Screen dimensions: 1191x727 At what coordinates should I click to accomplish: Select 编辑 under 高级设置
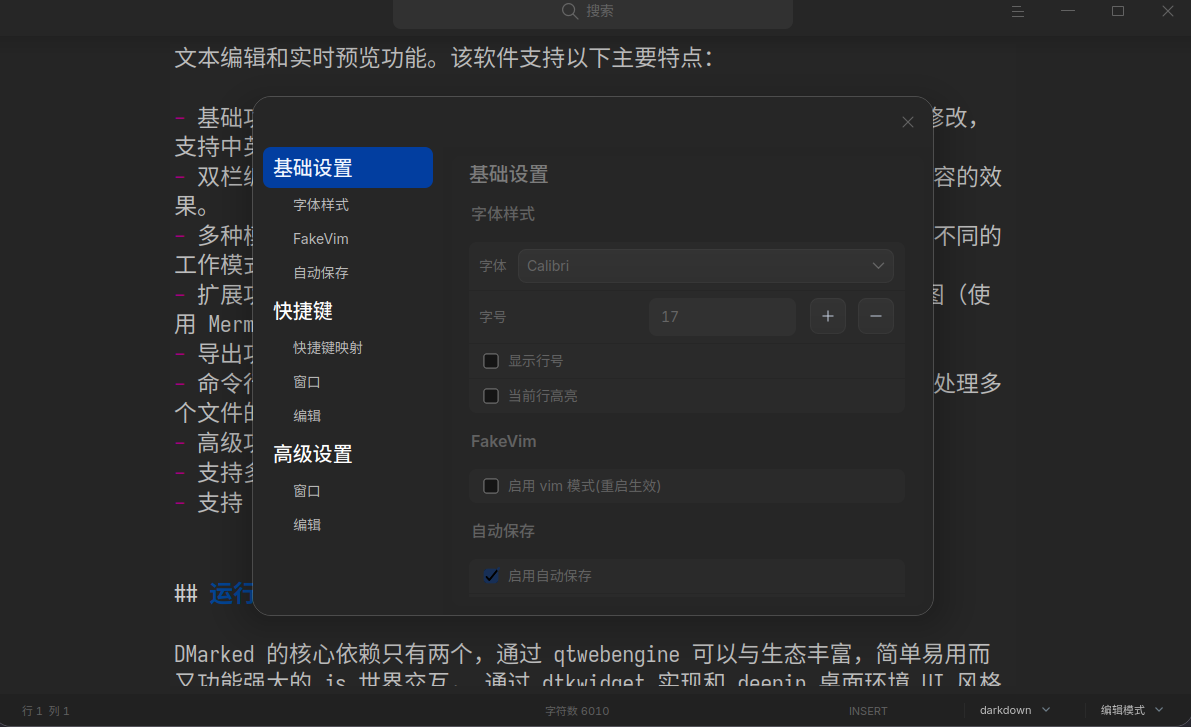(307, 525)
